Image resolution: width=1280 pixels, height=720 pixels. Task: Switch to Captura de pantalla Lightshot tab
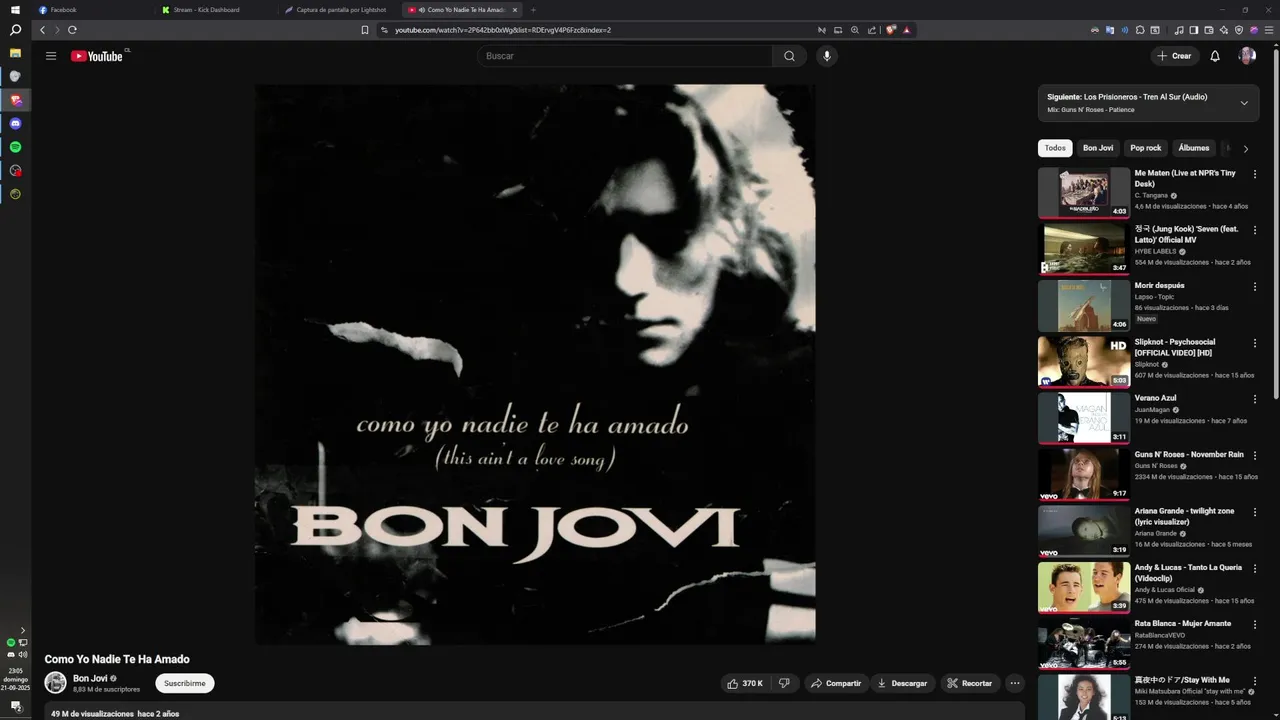(339, 10)
